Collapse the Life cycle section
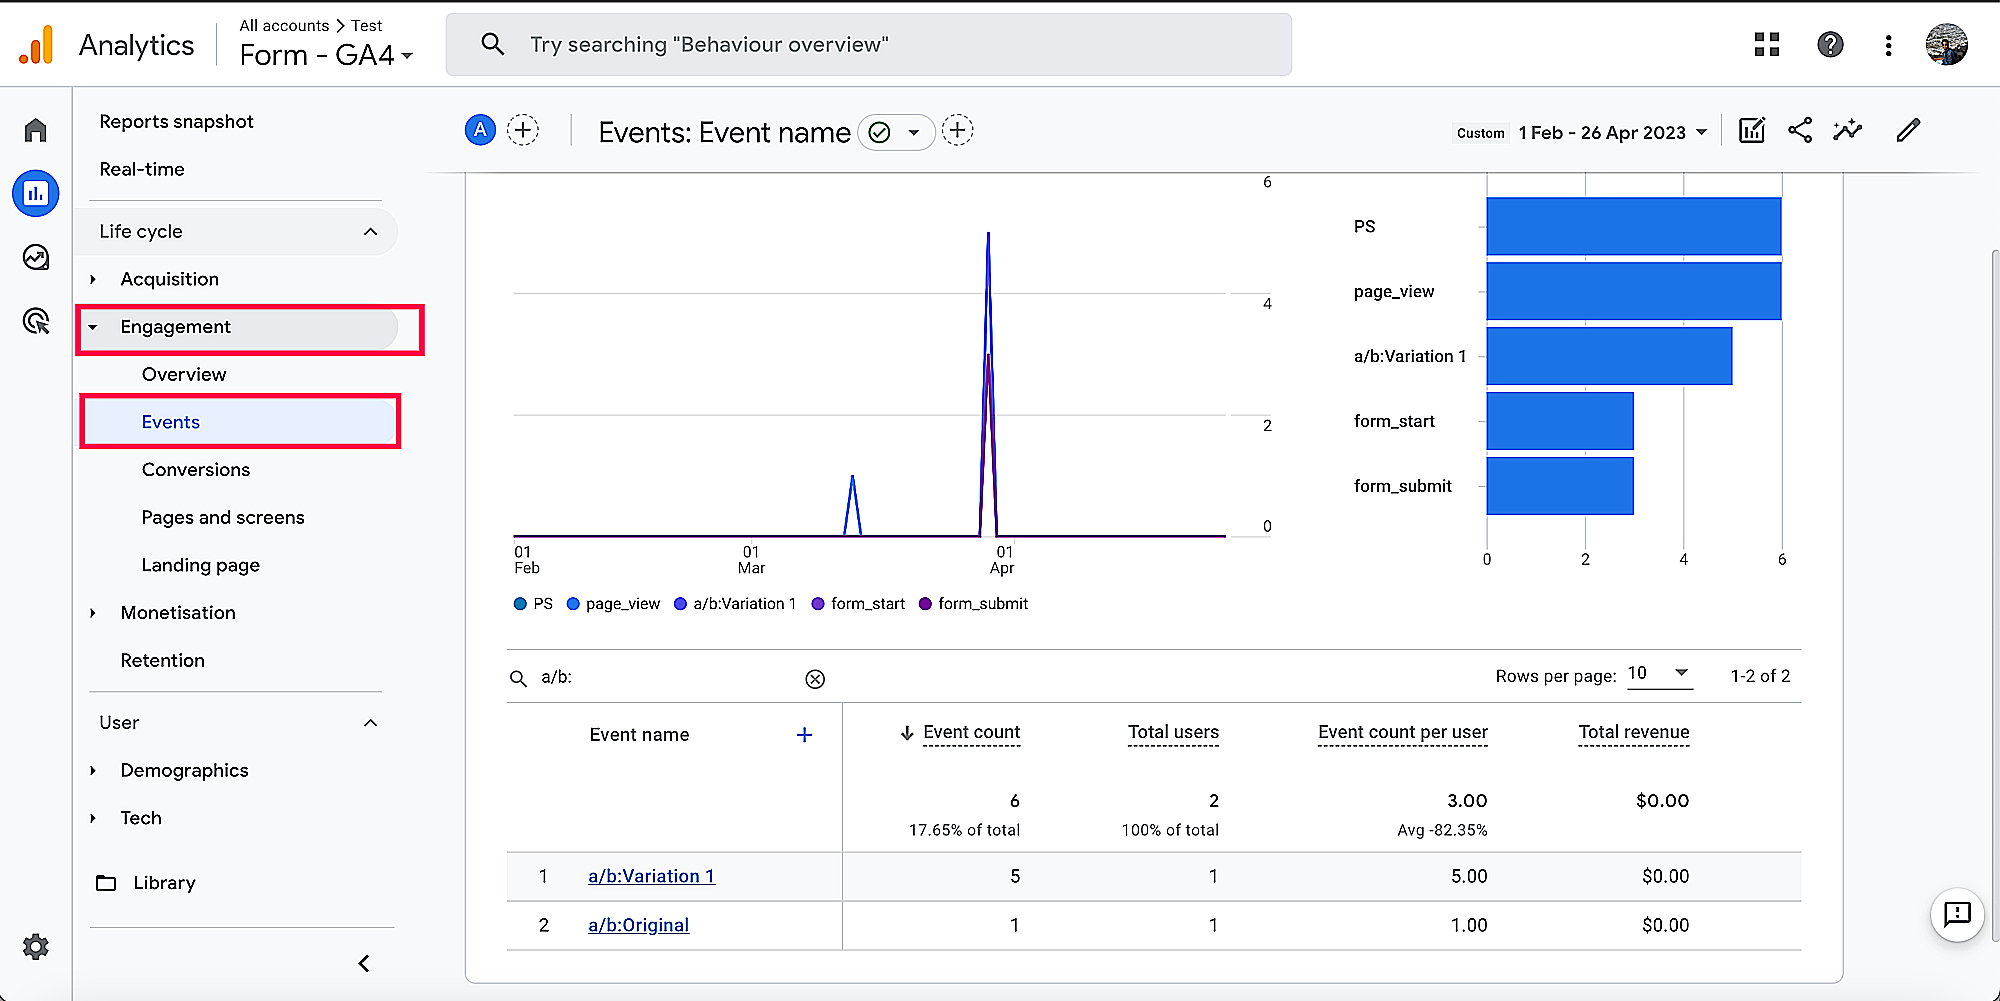 click(371, 232)
